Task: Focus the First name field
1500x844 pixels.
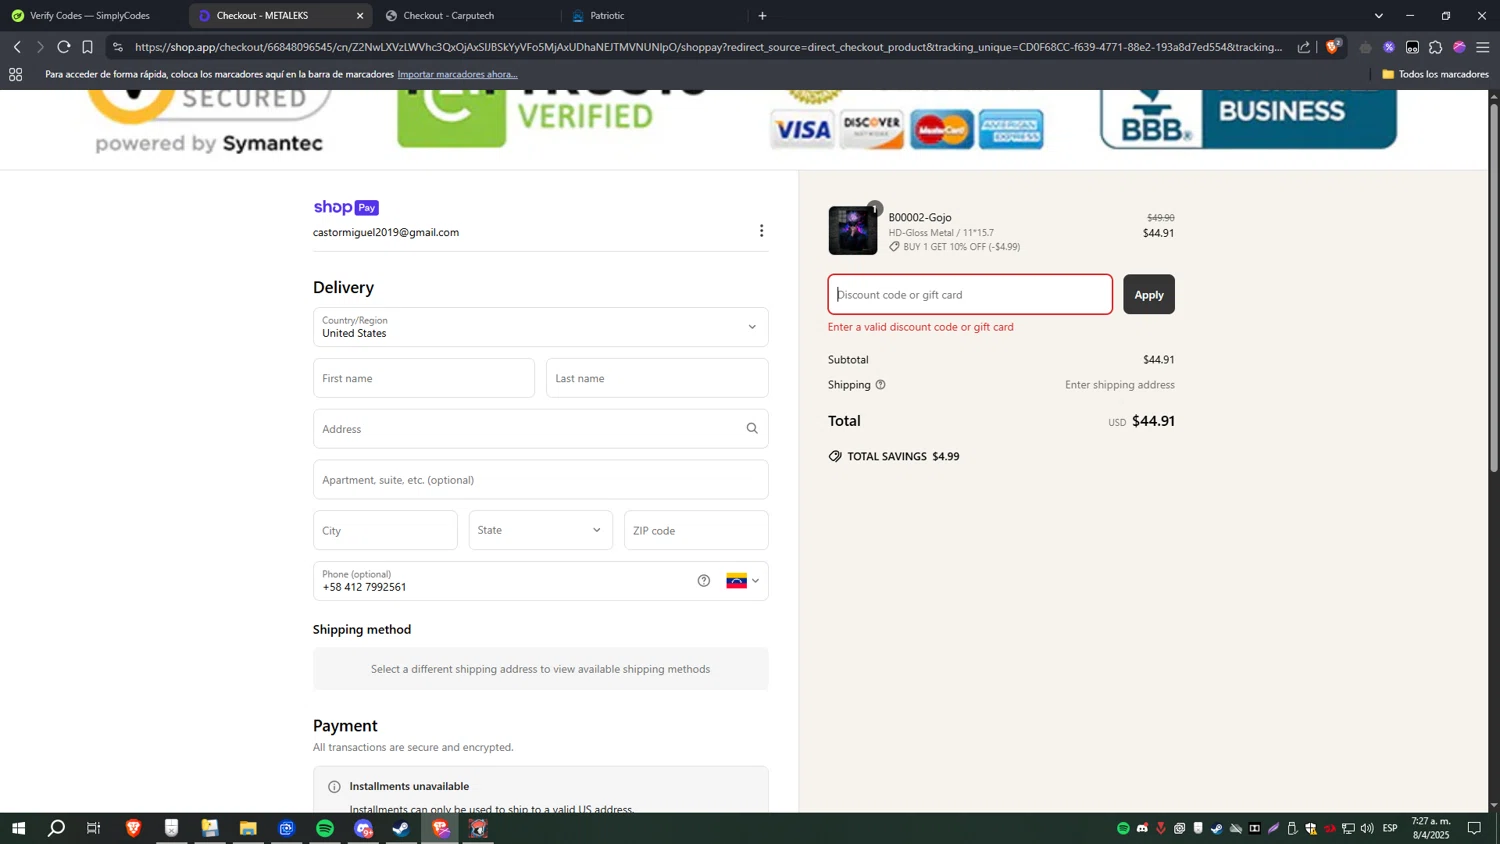Action: coord(424,378)
